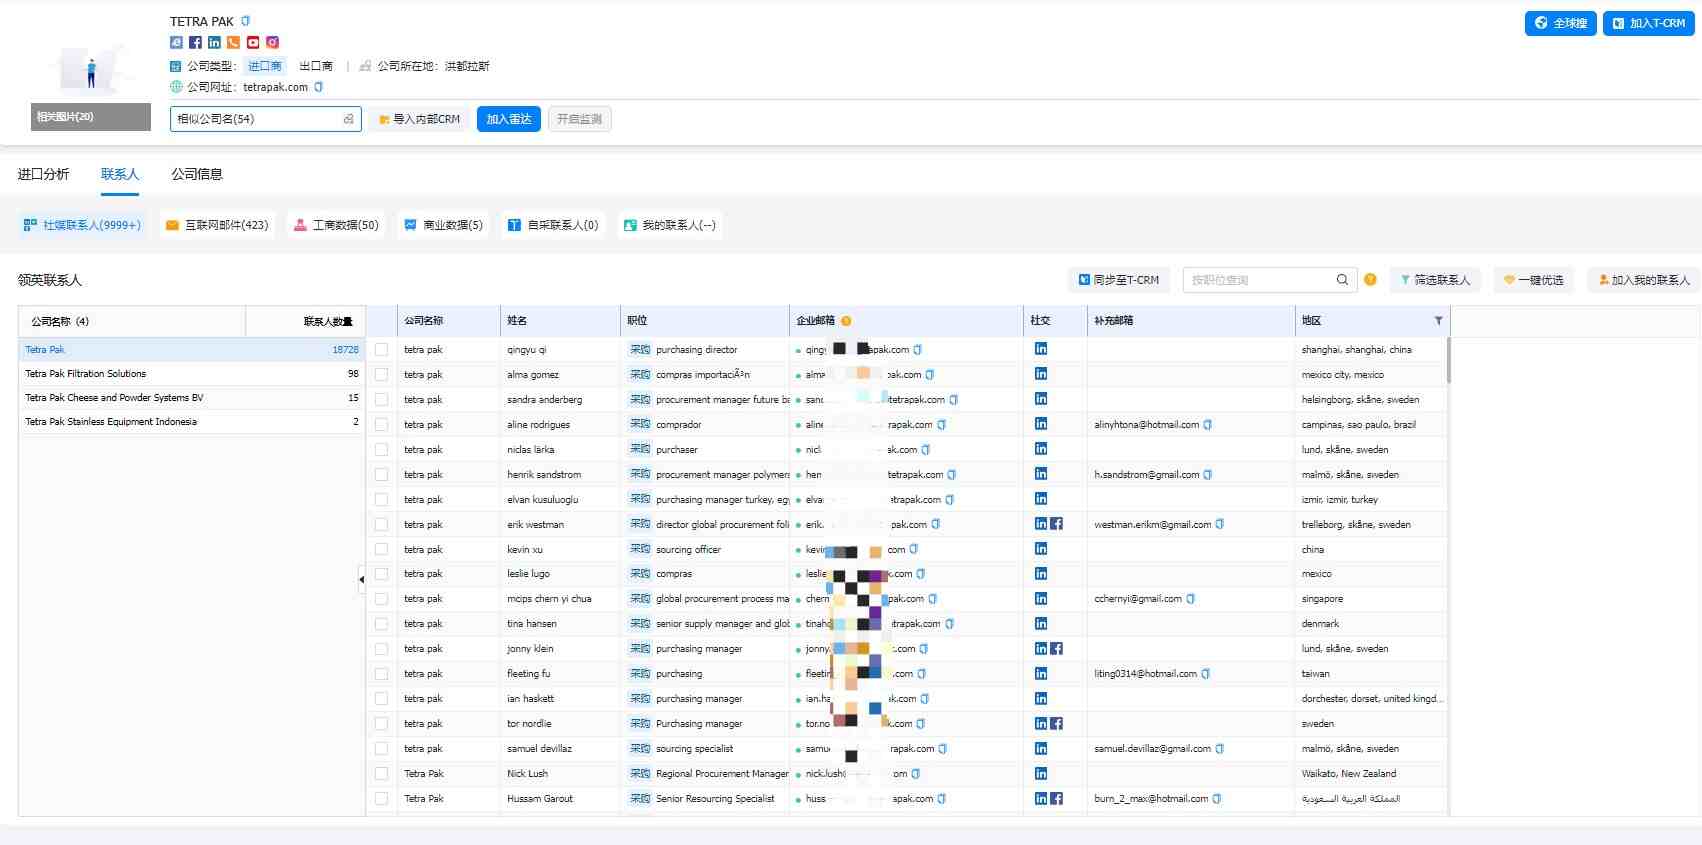Copy the h.sandstrom@gmail.com email
1702x845 pixels.
click(1208, 475)
